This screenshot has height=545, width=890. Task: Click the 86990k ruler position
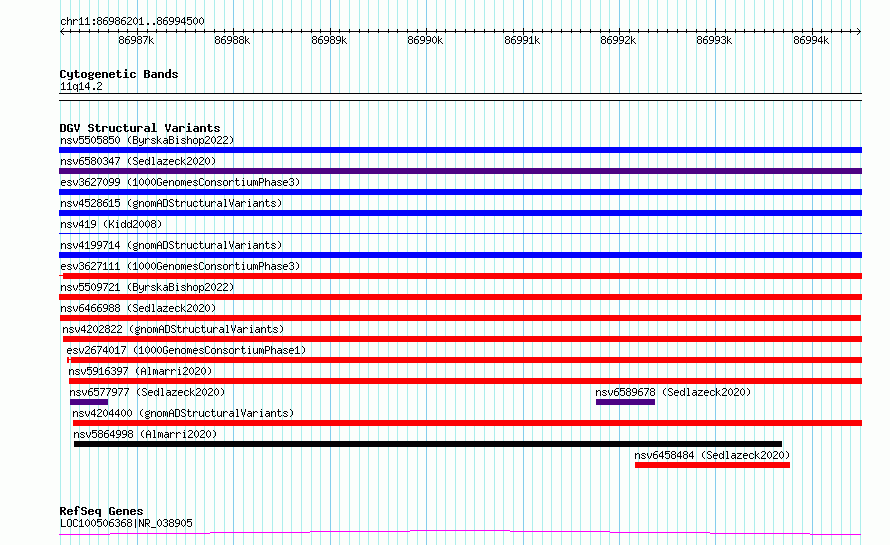425,40
